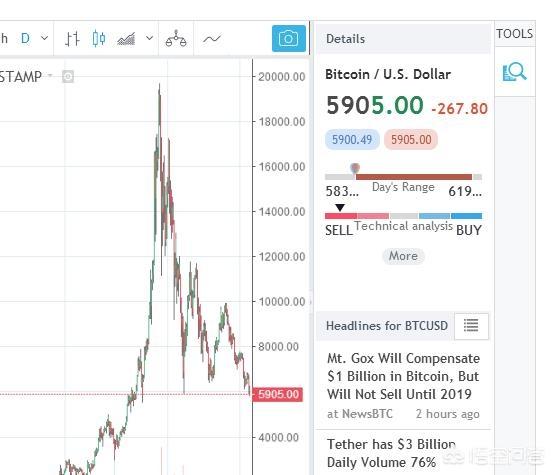The width and height of the screenshot is (555, 475).
Task: Toggle the visibility icon beside STAMP label
Action: click(68, 76)
